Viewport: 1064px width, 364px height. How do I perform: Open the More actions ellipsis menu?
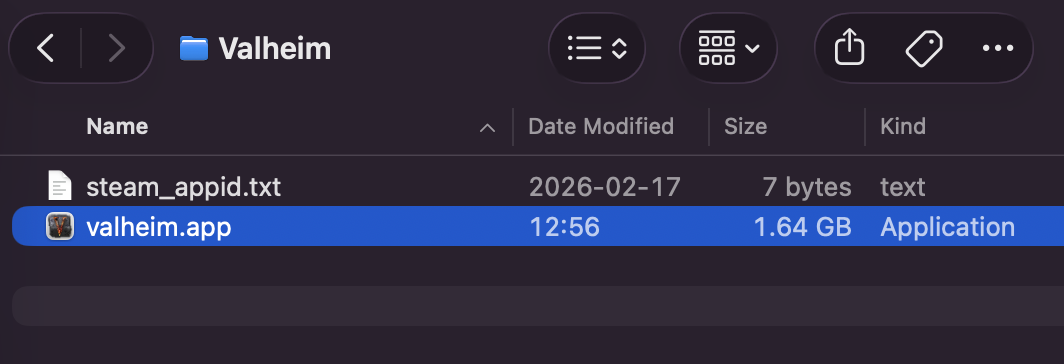click(998, 49)
